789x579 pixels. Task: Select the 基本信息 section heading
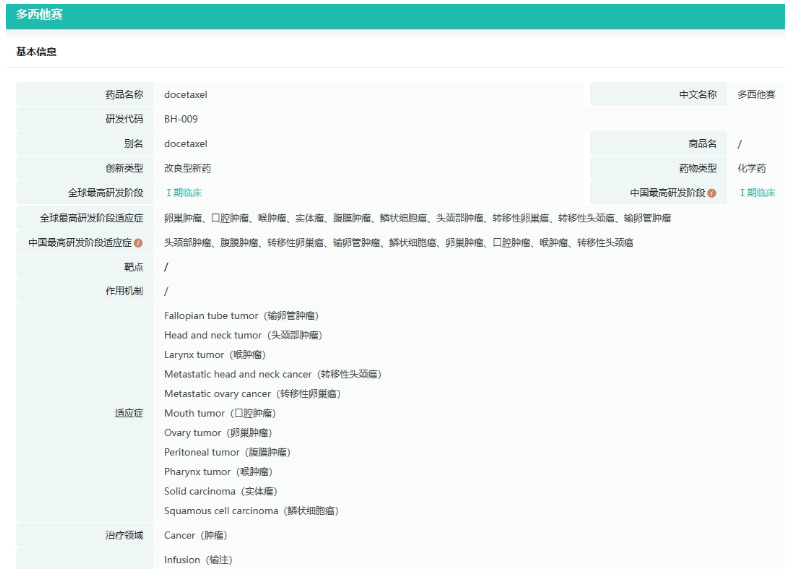point(37,51)
